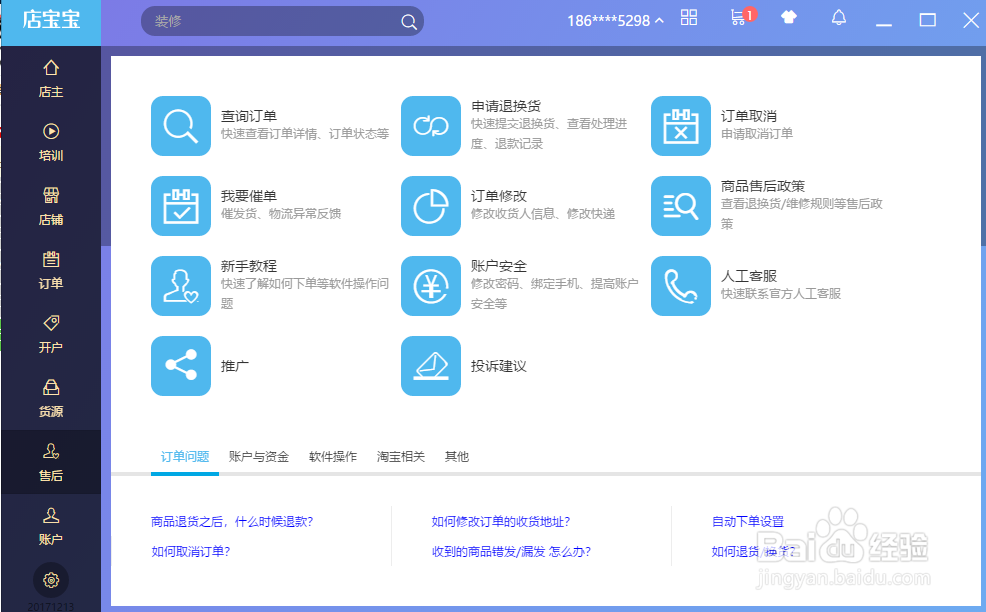Switch to the 淘宝相关 tab
Viewport: 986px width, 612px height.
(x=401, y=457)
